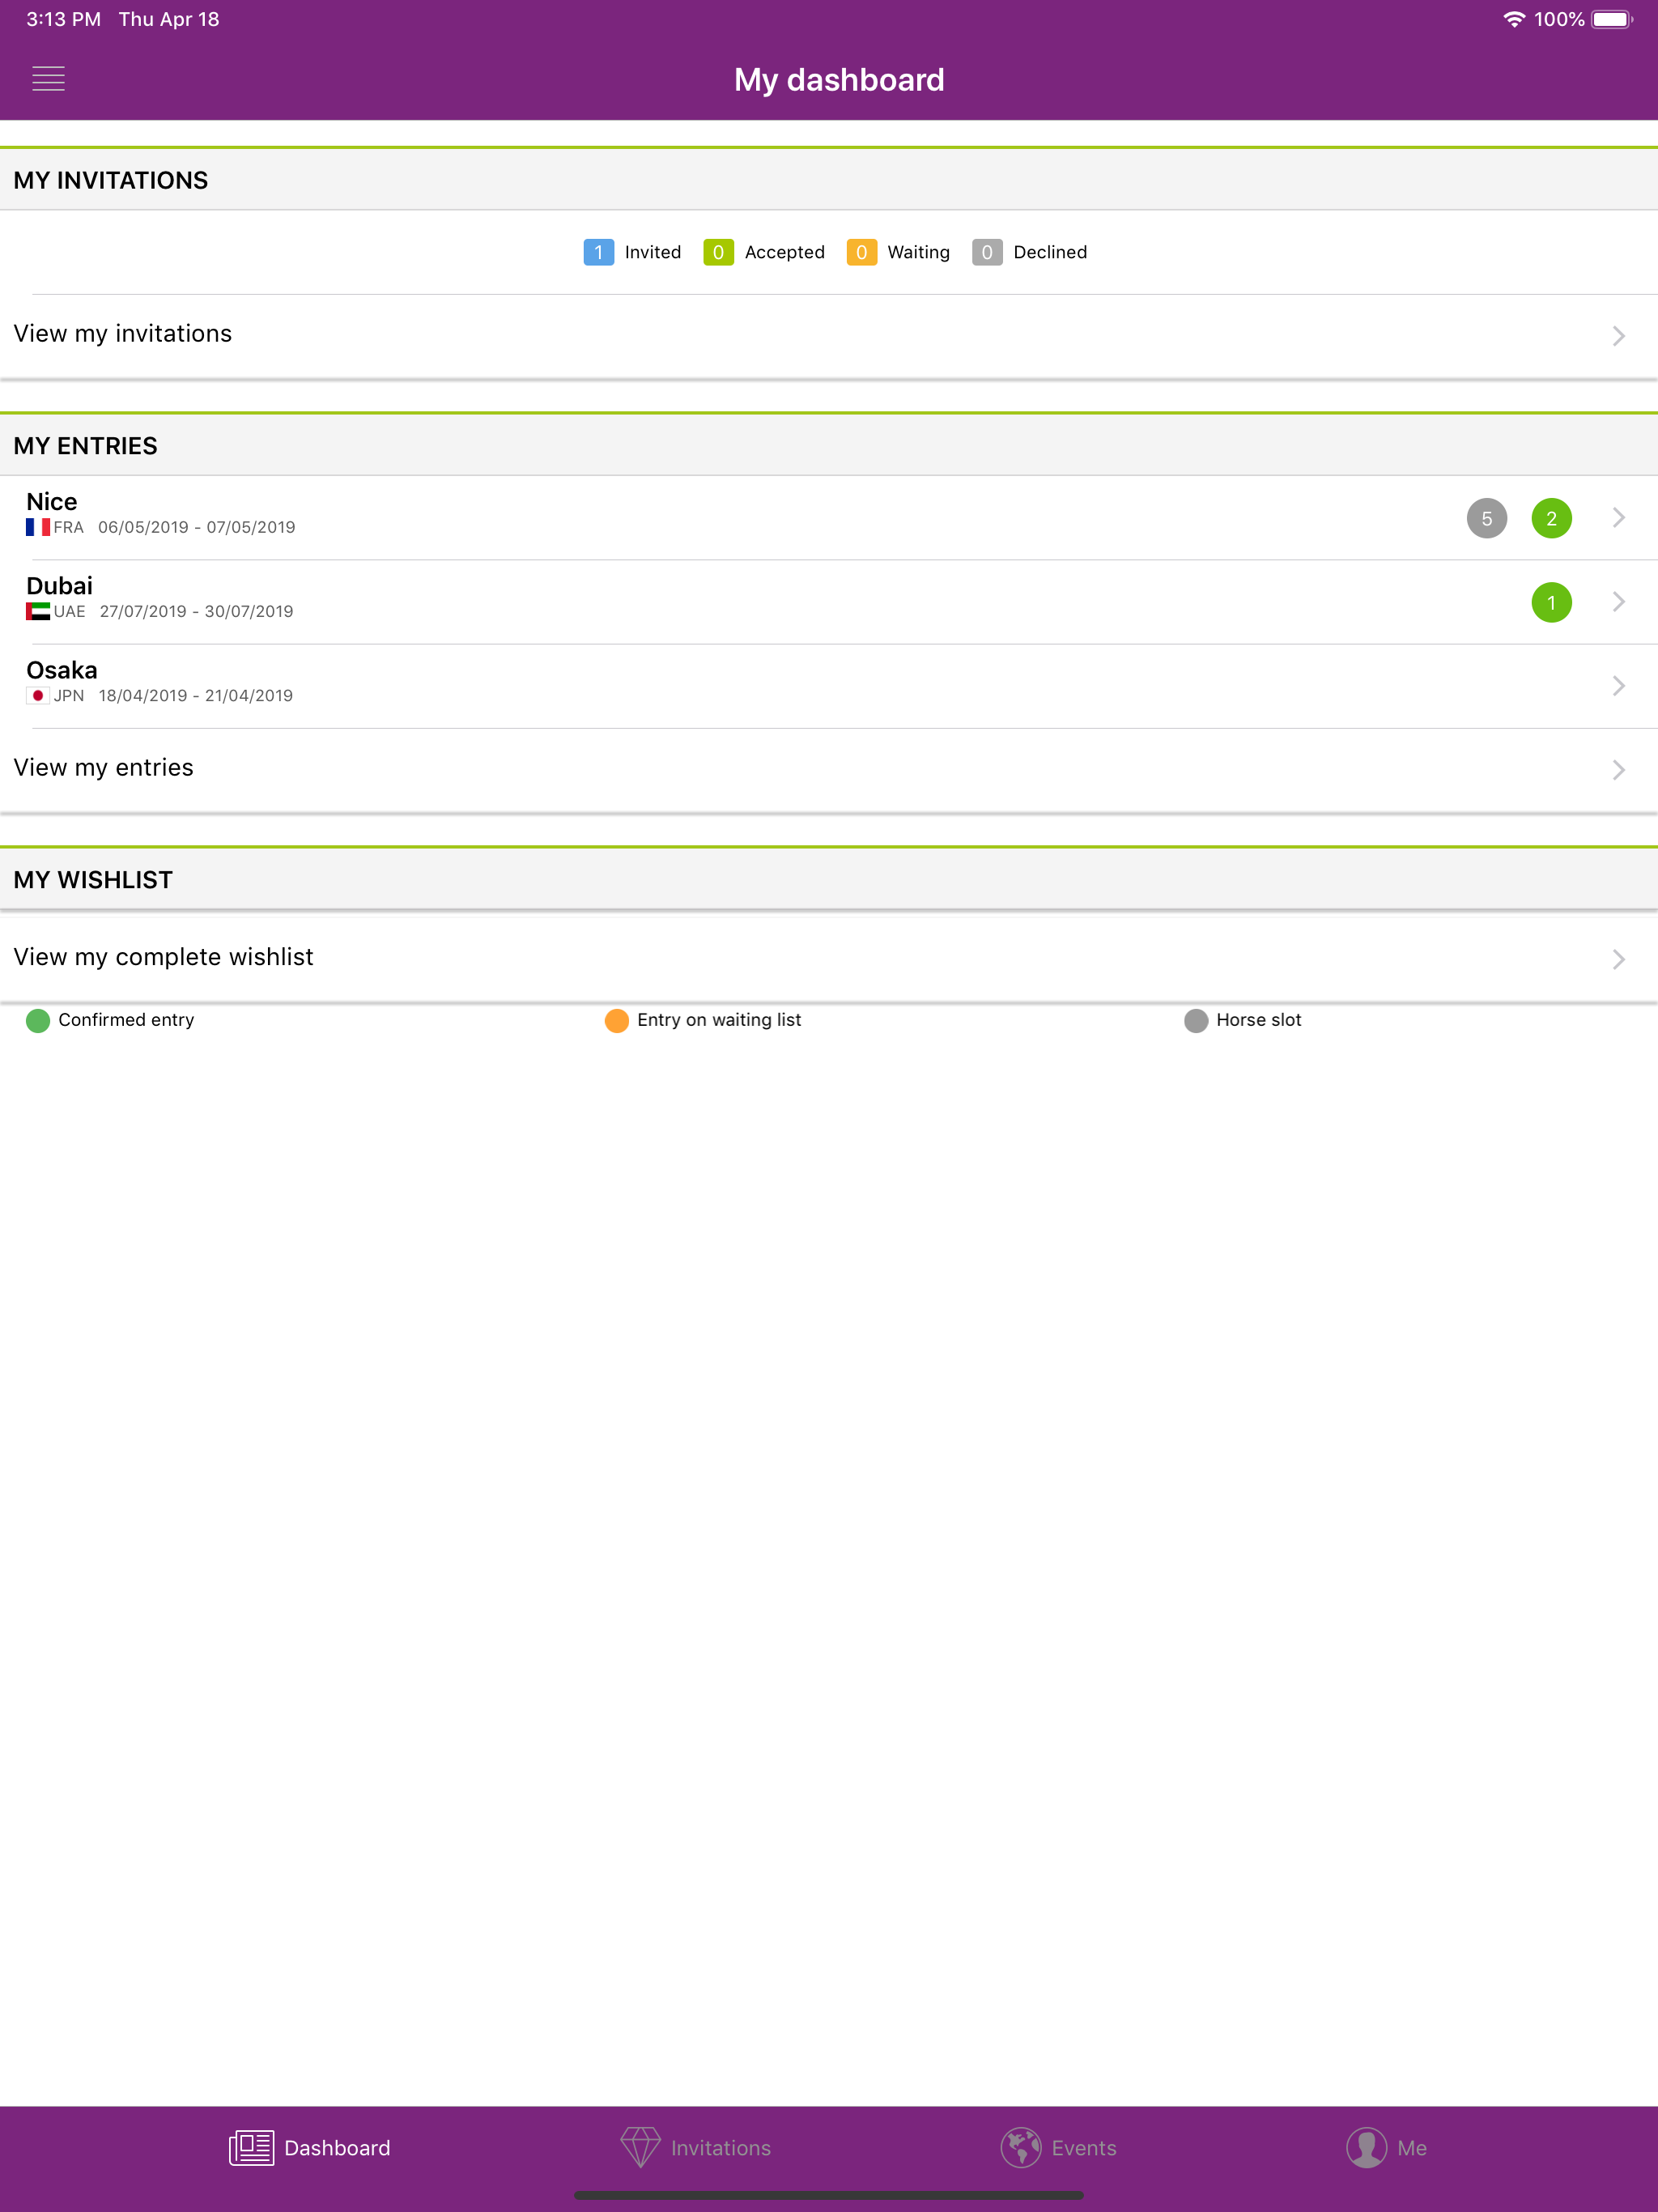The height and width of the screenshot is (2212, 1658).
Task: Click the Events globe icon in tab bar
Action: (1021, 2147)
